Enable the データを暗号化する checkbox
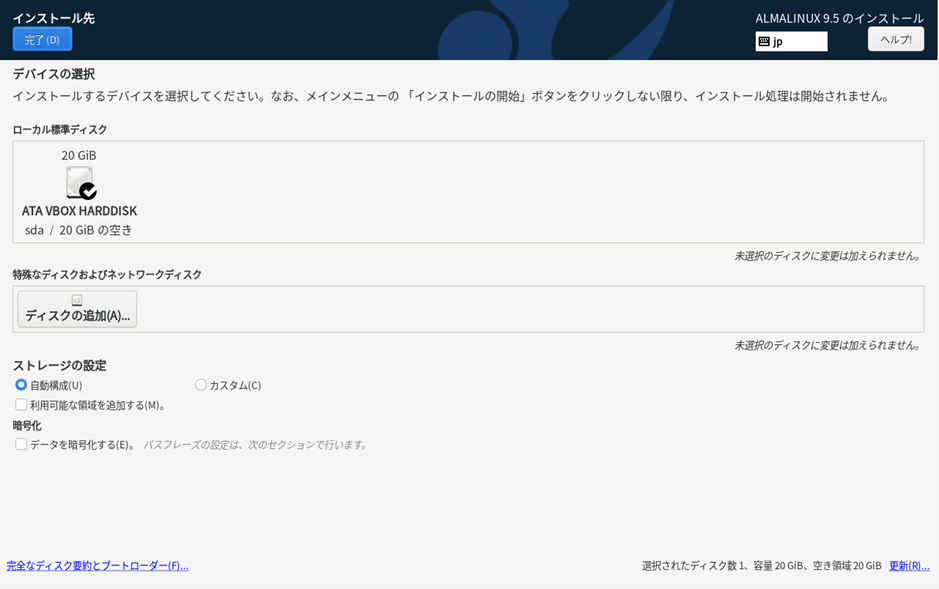Viewport: 939px width, 589px height. [21, 445]
